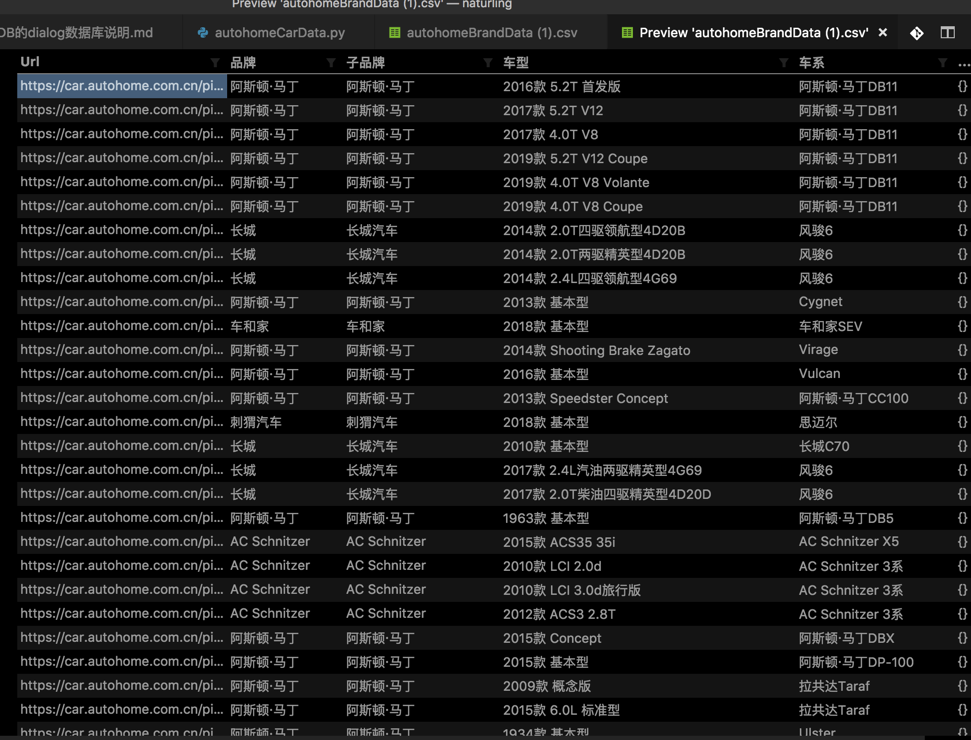Click the braces icon in the AC Schnitzer X5 row
The image size is (971, 740).
[x=962, y=542]
